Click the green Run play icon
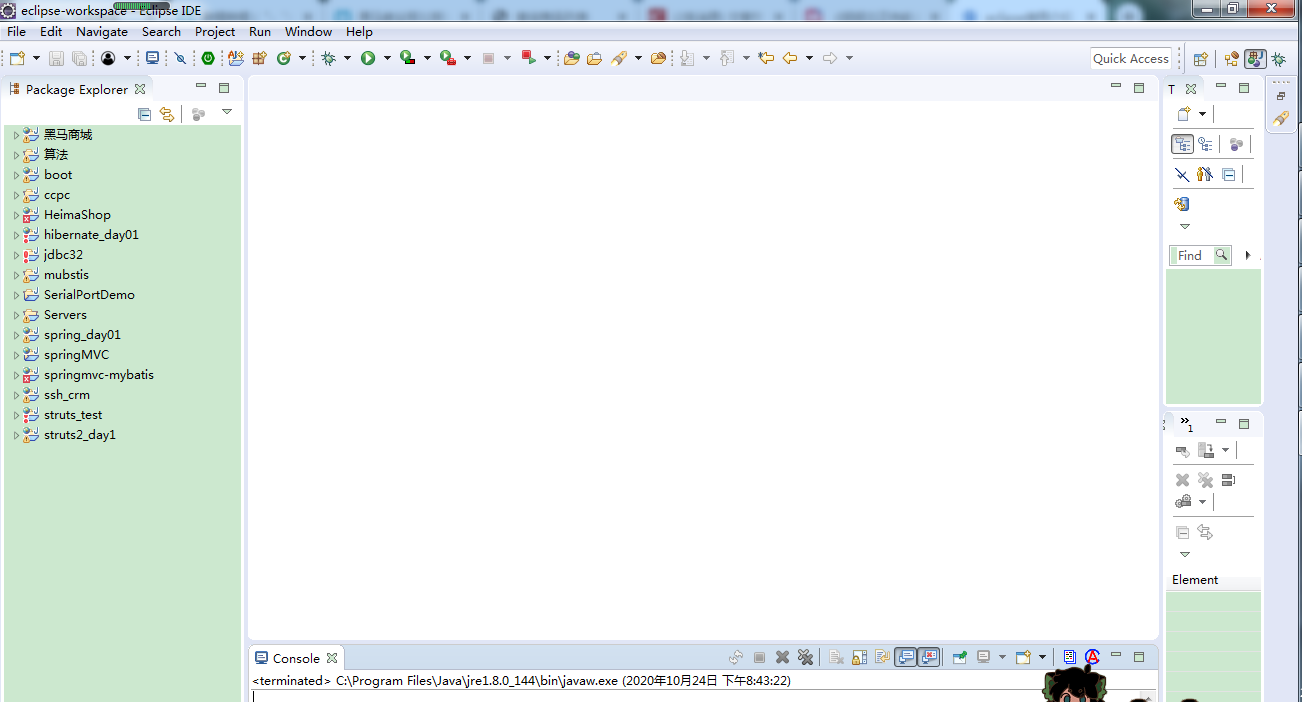Image resolution: width=1302 pixels, height=702 pixels. pyautogui.click(x=368, y=58)
